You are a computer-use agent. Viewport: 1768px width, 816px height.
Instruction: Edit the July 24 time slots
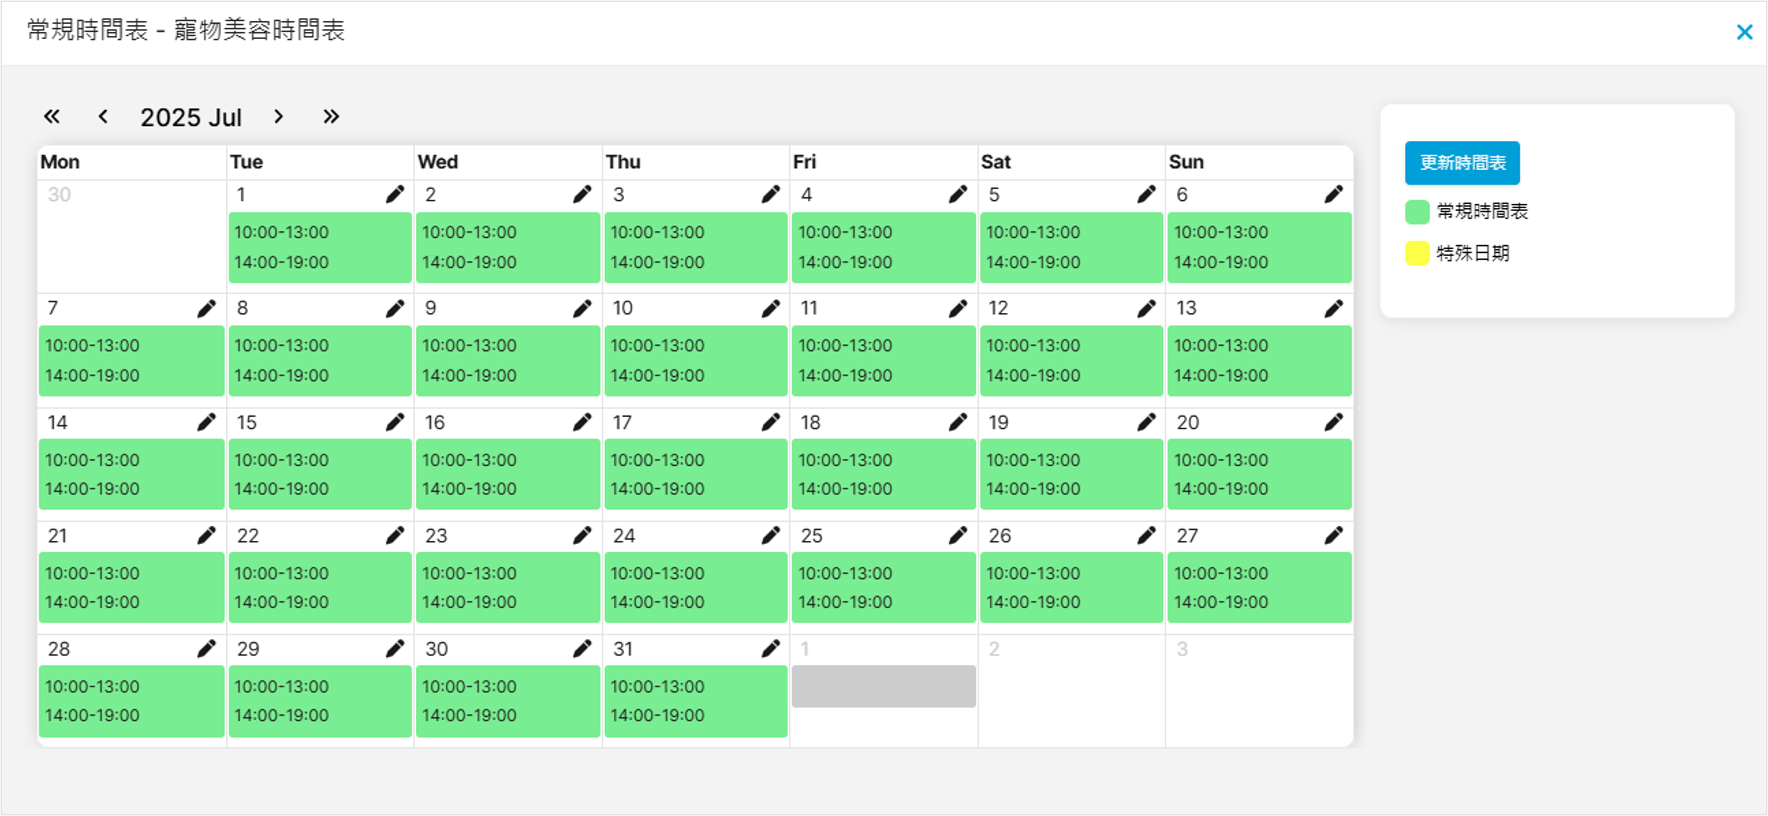coord(770,535)
